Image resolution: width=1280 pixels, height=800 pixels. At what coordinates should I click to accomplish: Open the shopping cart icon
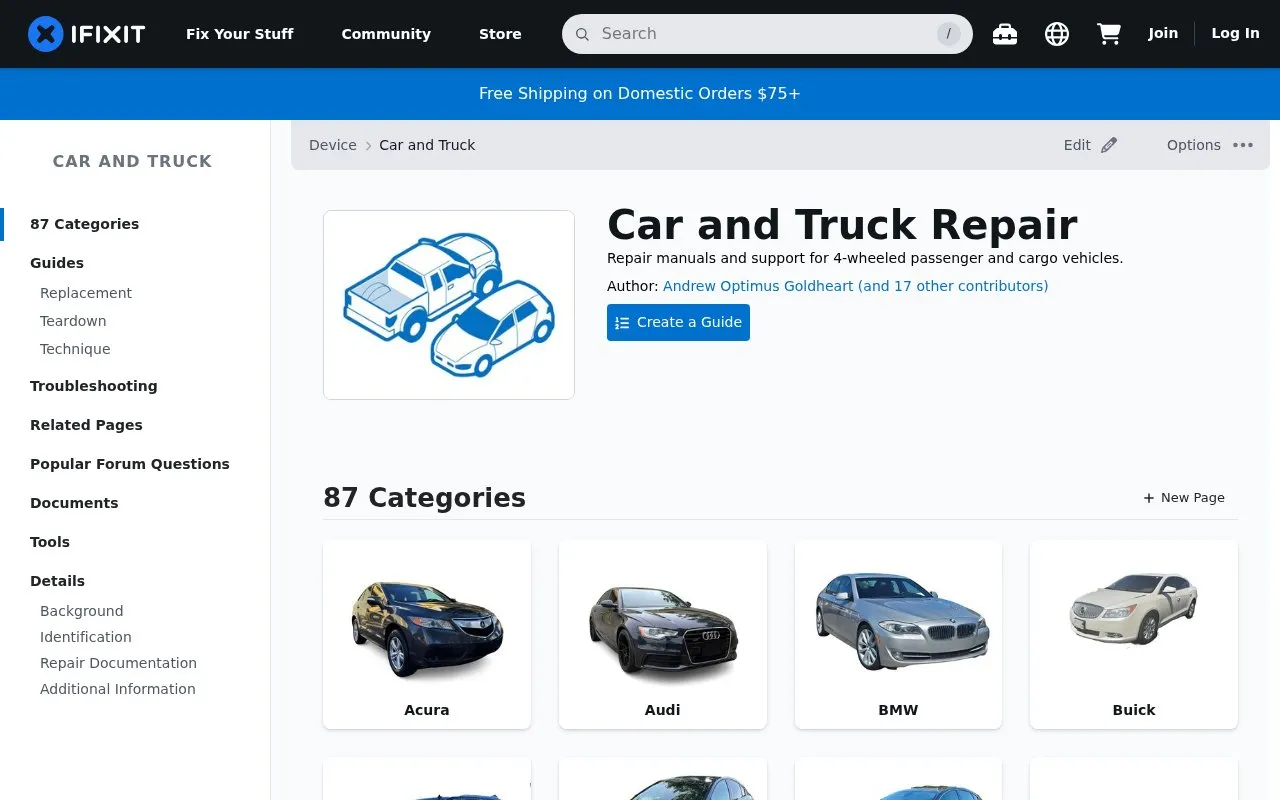coord(1109,34)
